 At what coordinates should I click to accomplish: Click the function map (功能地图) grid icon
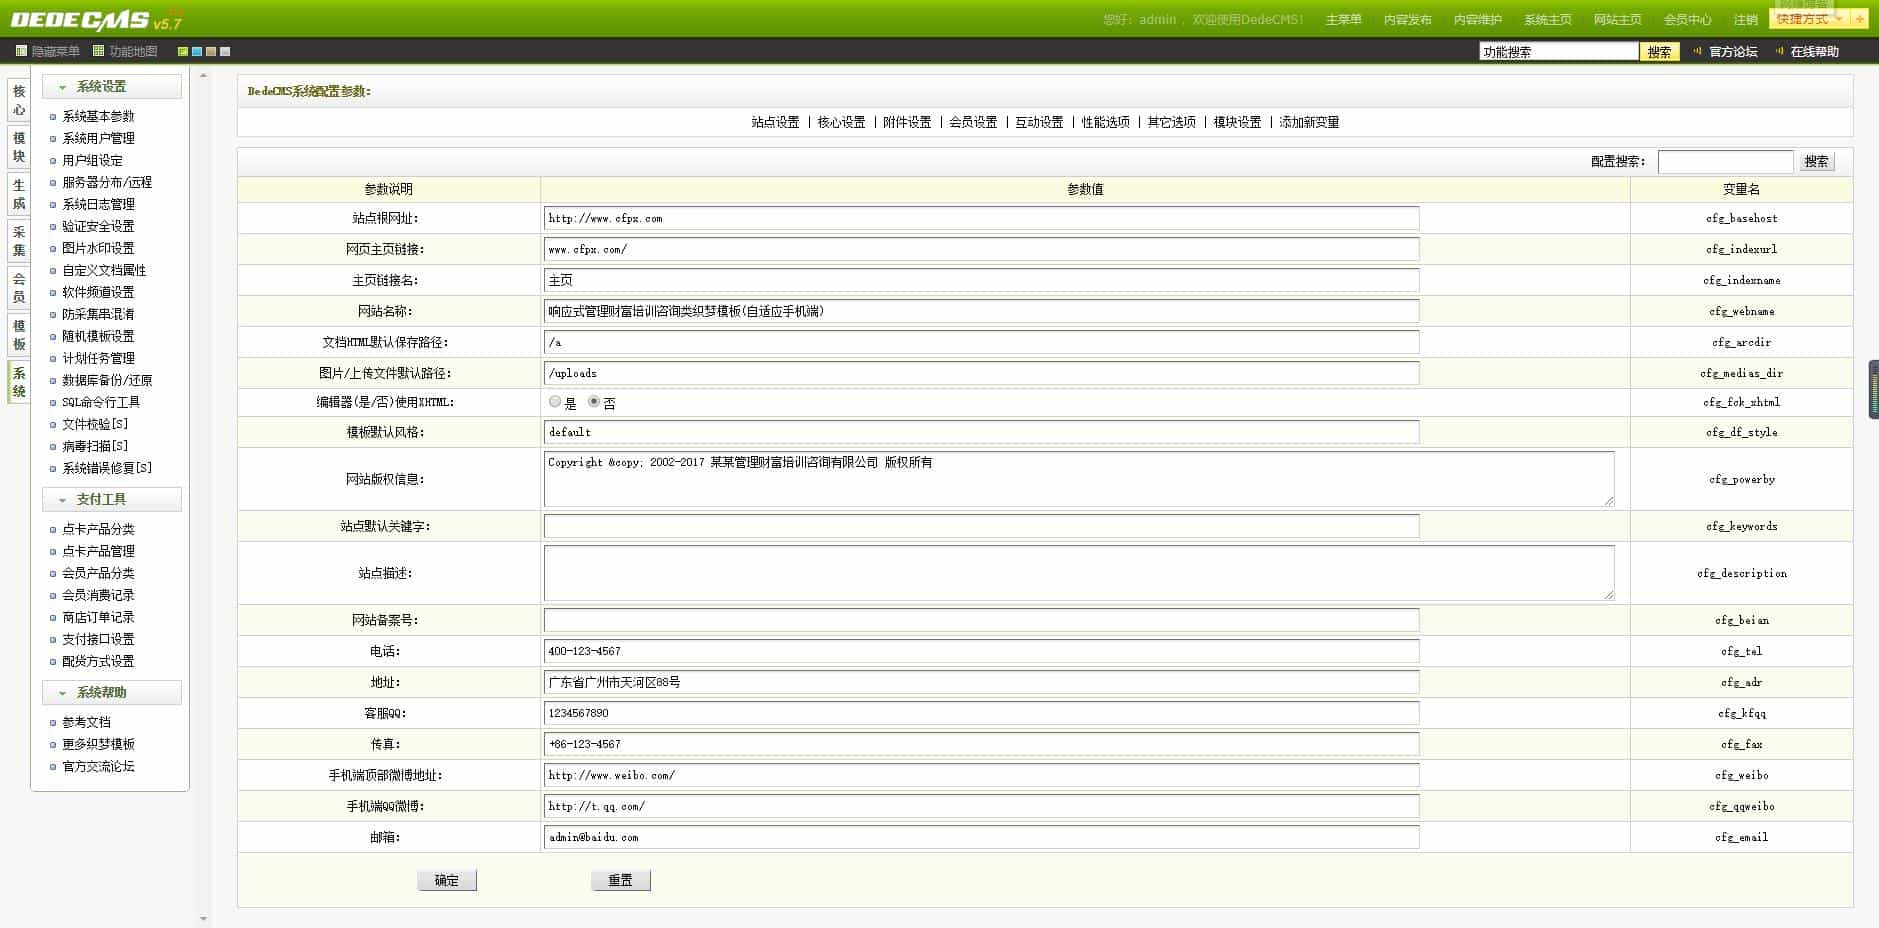point(98,51)
